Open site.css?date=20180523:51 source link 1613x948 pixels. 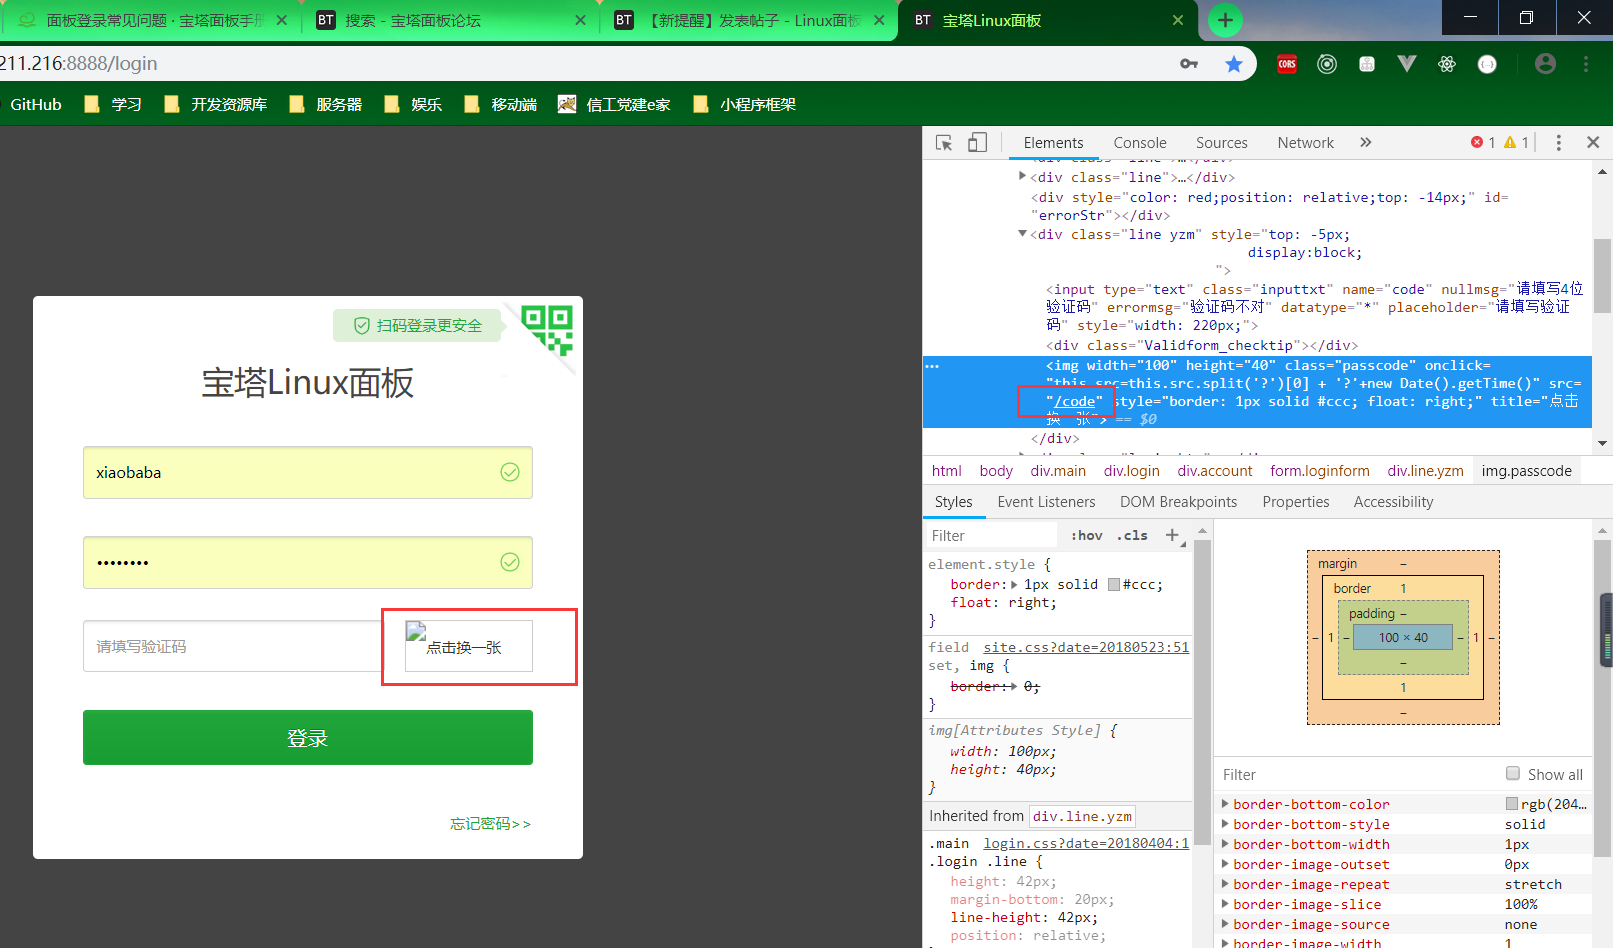pyautogui.click(x=1086, y=647)
